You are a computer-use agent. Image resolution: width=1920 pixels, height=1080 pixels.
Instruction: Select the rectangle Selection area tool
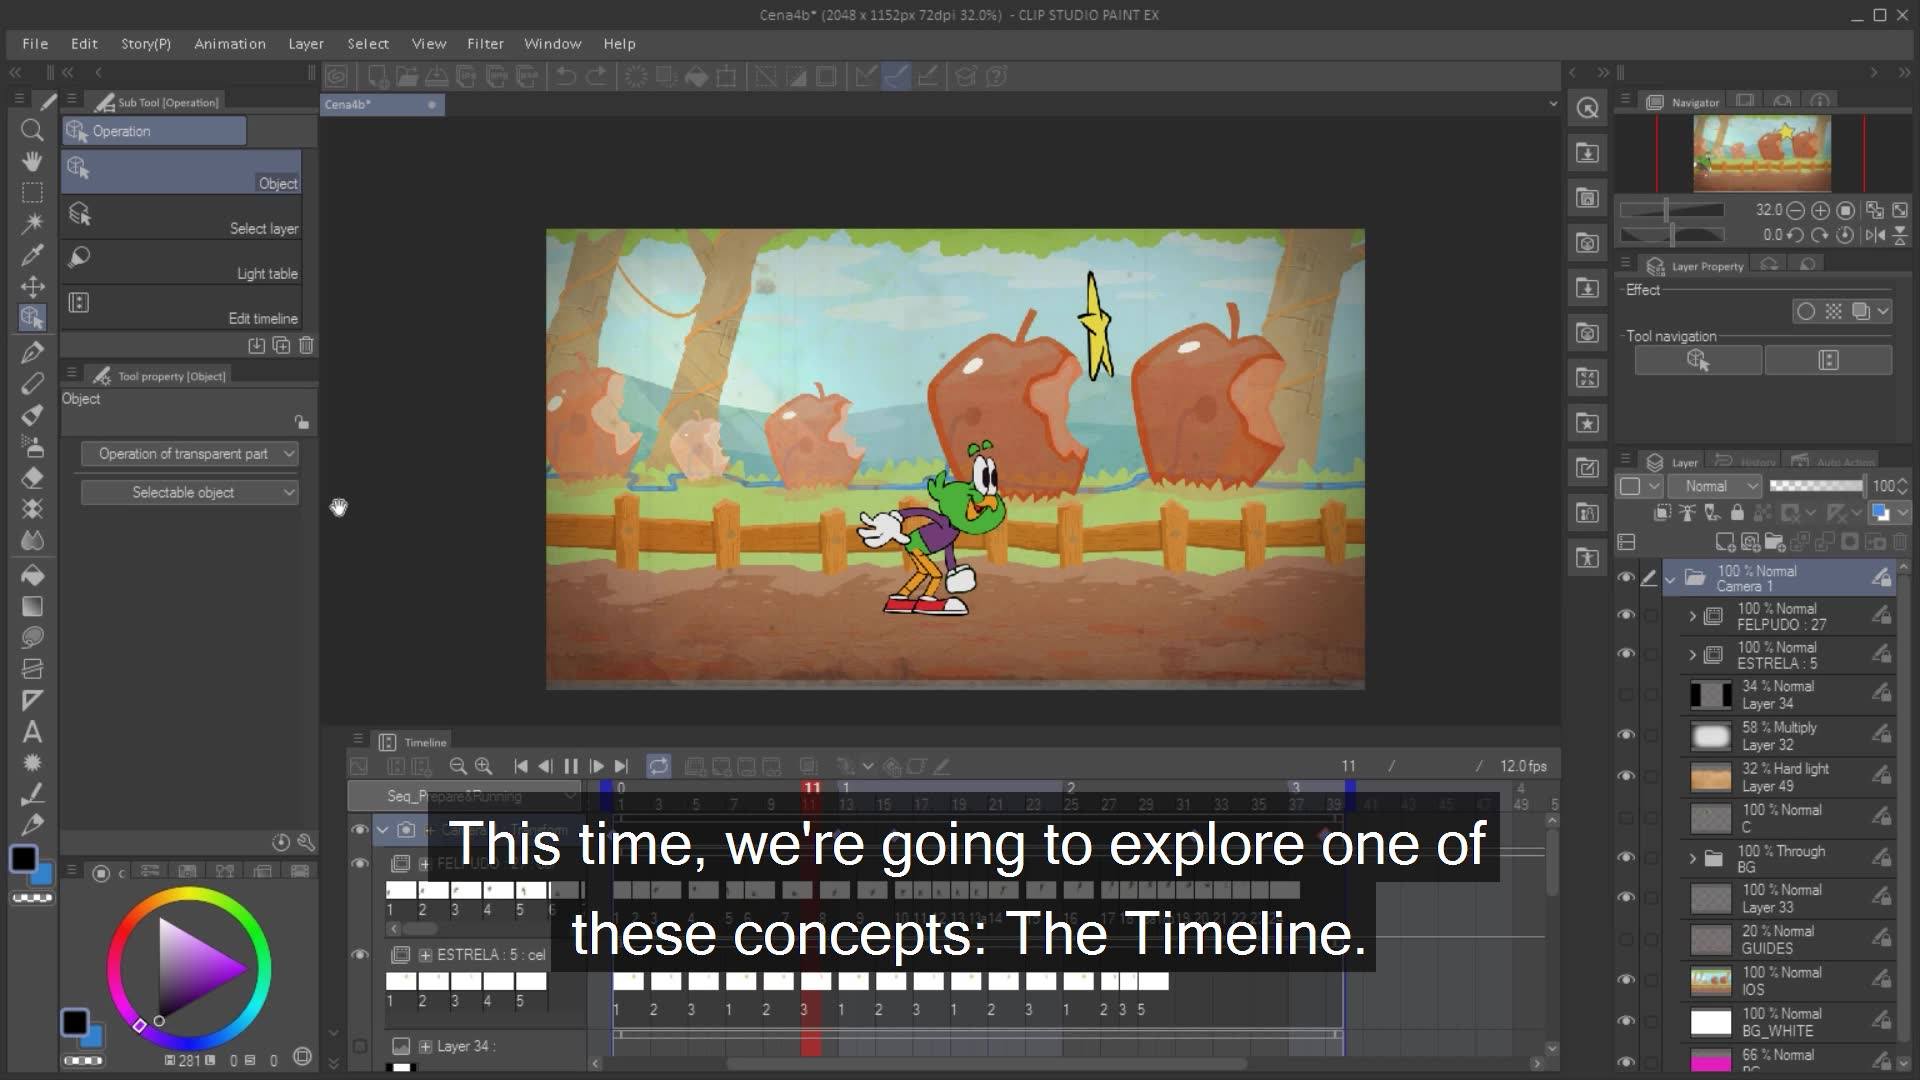32,192
